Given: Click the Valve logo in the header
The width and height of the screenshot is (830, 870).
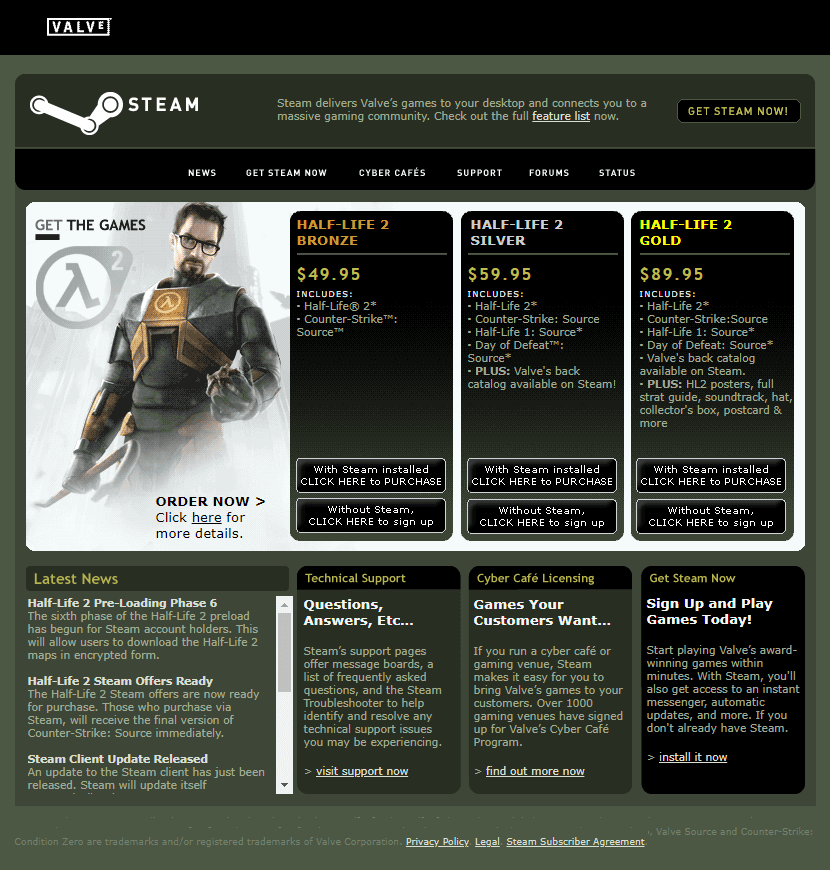Looking at the screenshot, I should (x=78, y=27).
